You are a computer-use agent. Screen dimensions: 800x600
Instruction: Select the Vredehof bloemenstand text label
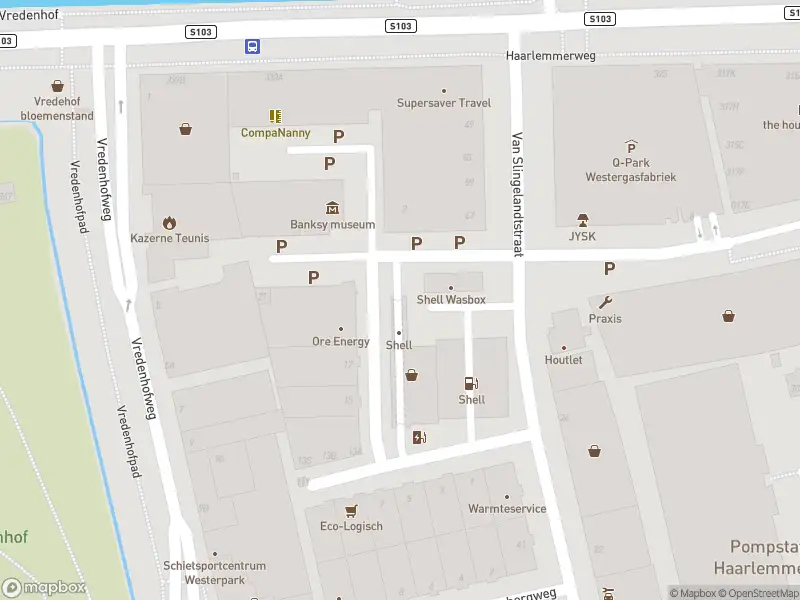(x=57, y=109)
